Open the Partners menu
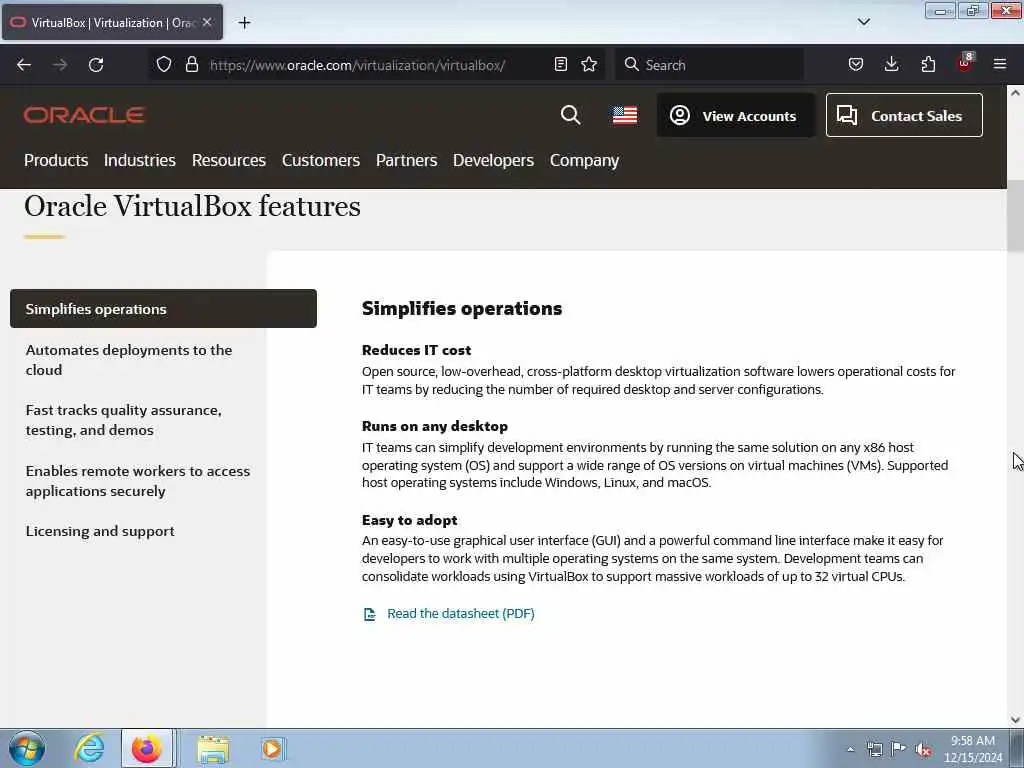1024x768 pixels. 406,160
